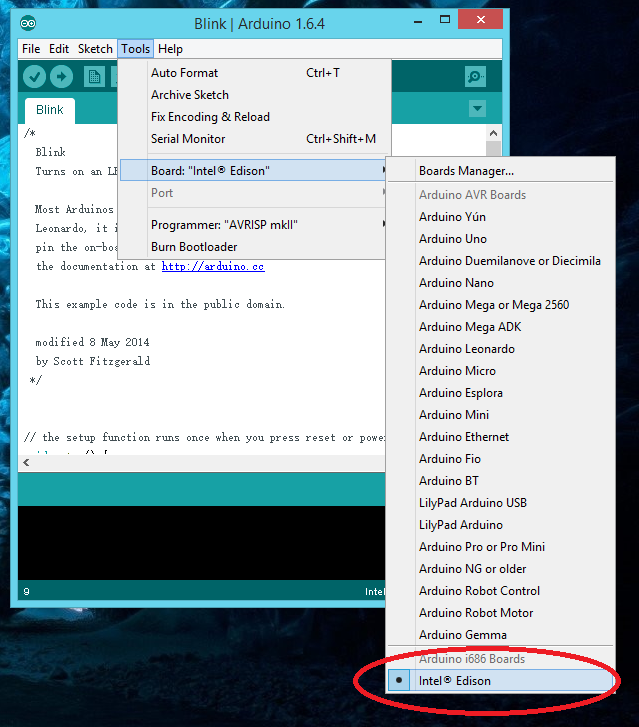This screenshot has width=639, height=727.
Task: Select Arduino NG or older board
Action: [x=501, y=569]
